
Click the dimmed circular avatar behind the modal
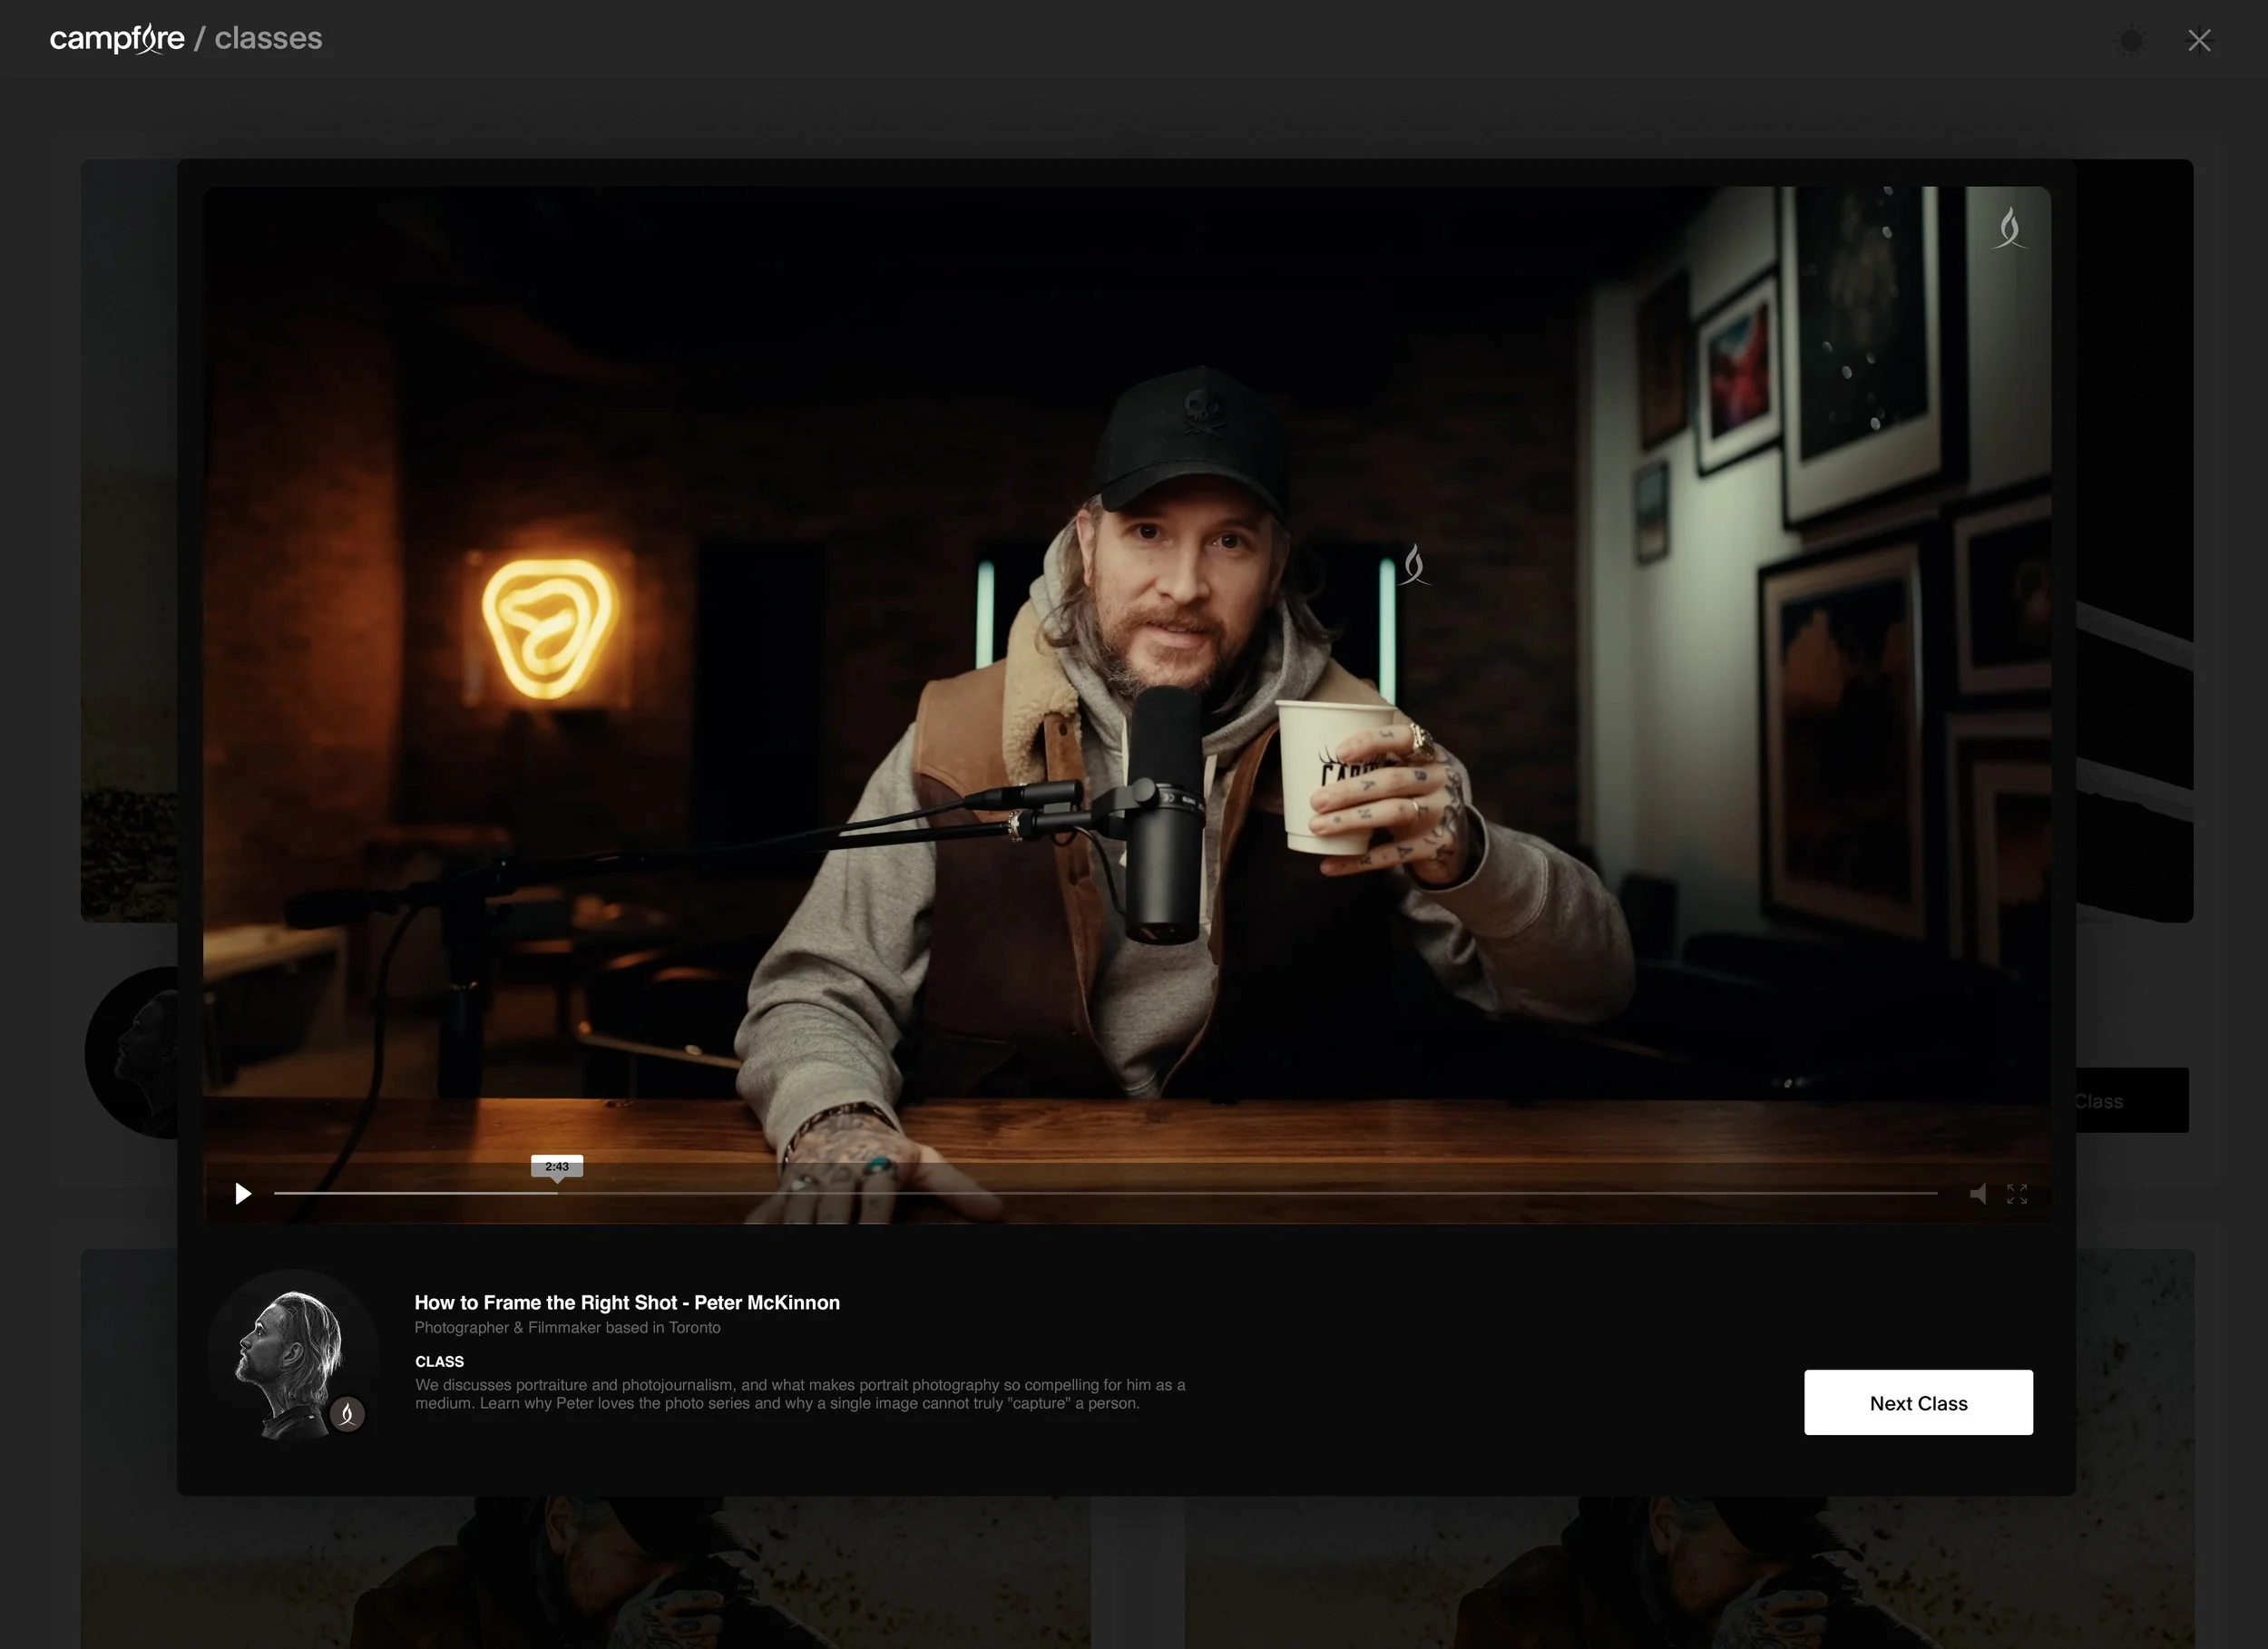(132, 1052)
